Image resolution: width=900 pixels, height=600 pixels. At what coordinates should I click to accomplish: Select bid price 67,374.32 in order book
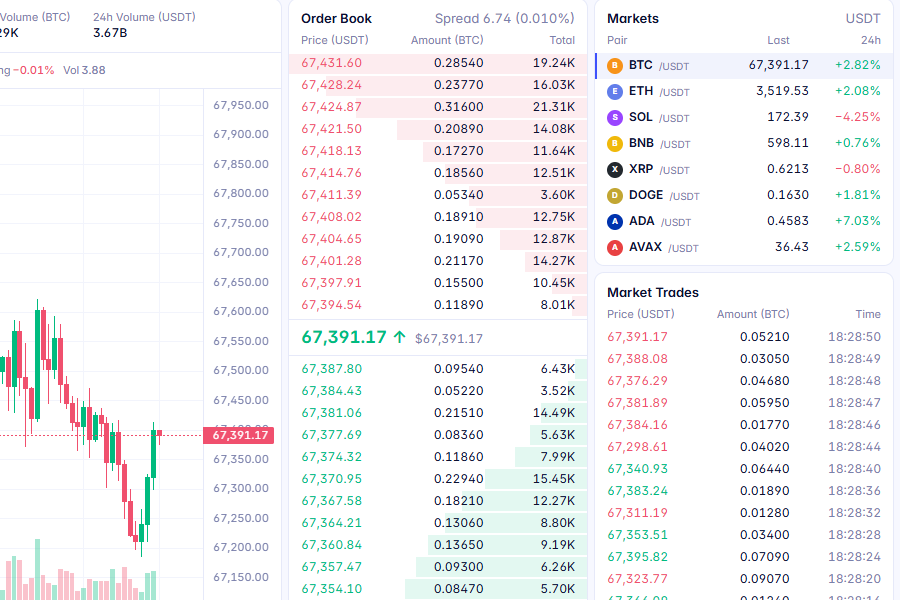(331, 456)
